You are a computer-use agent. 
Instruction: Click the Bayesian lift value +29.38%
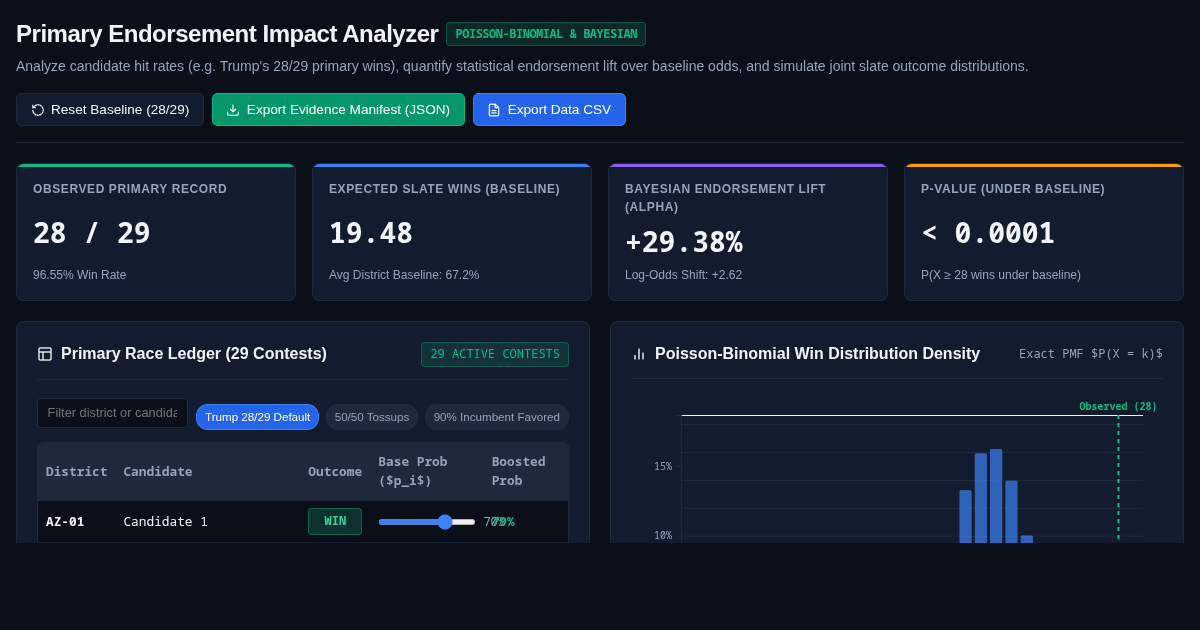point(684,242)
